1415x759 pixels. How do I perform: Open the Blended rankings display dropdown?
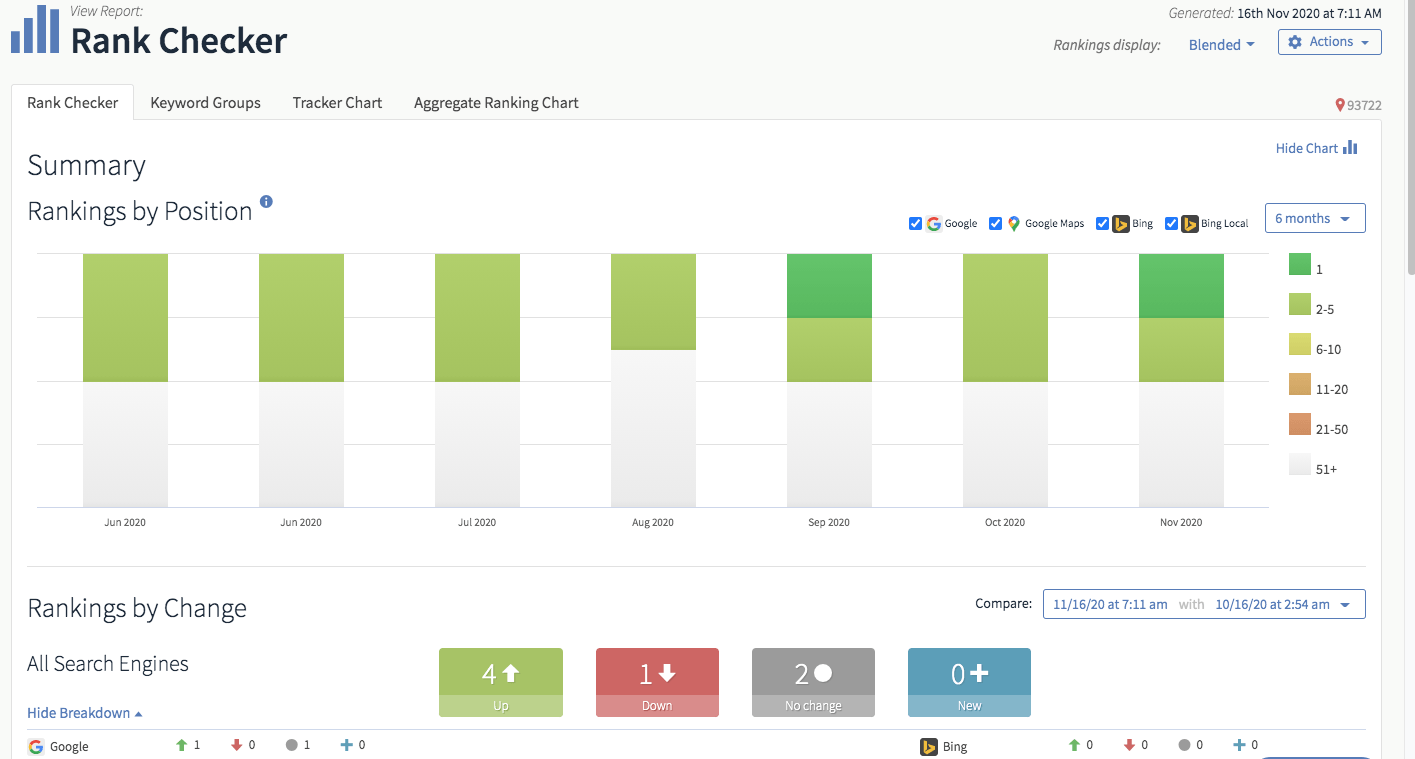pyautogui.click(x=1221, y=45)
